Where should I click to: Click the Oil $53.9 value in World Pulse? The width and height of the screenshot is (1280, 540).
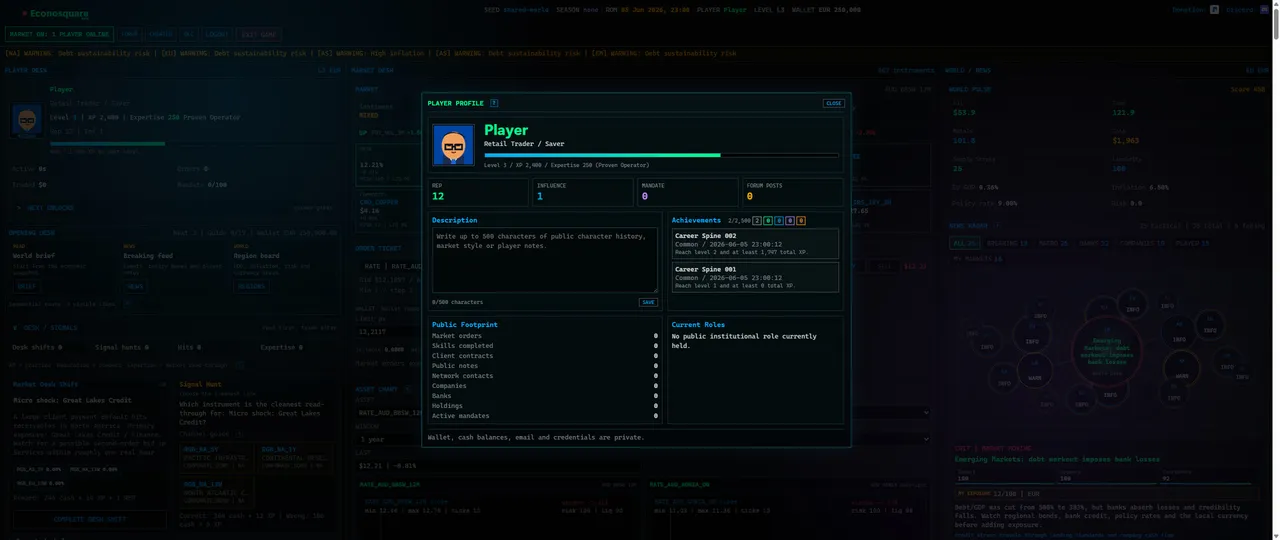click(964, 112)
